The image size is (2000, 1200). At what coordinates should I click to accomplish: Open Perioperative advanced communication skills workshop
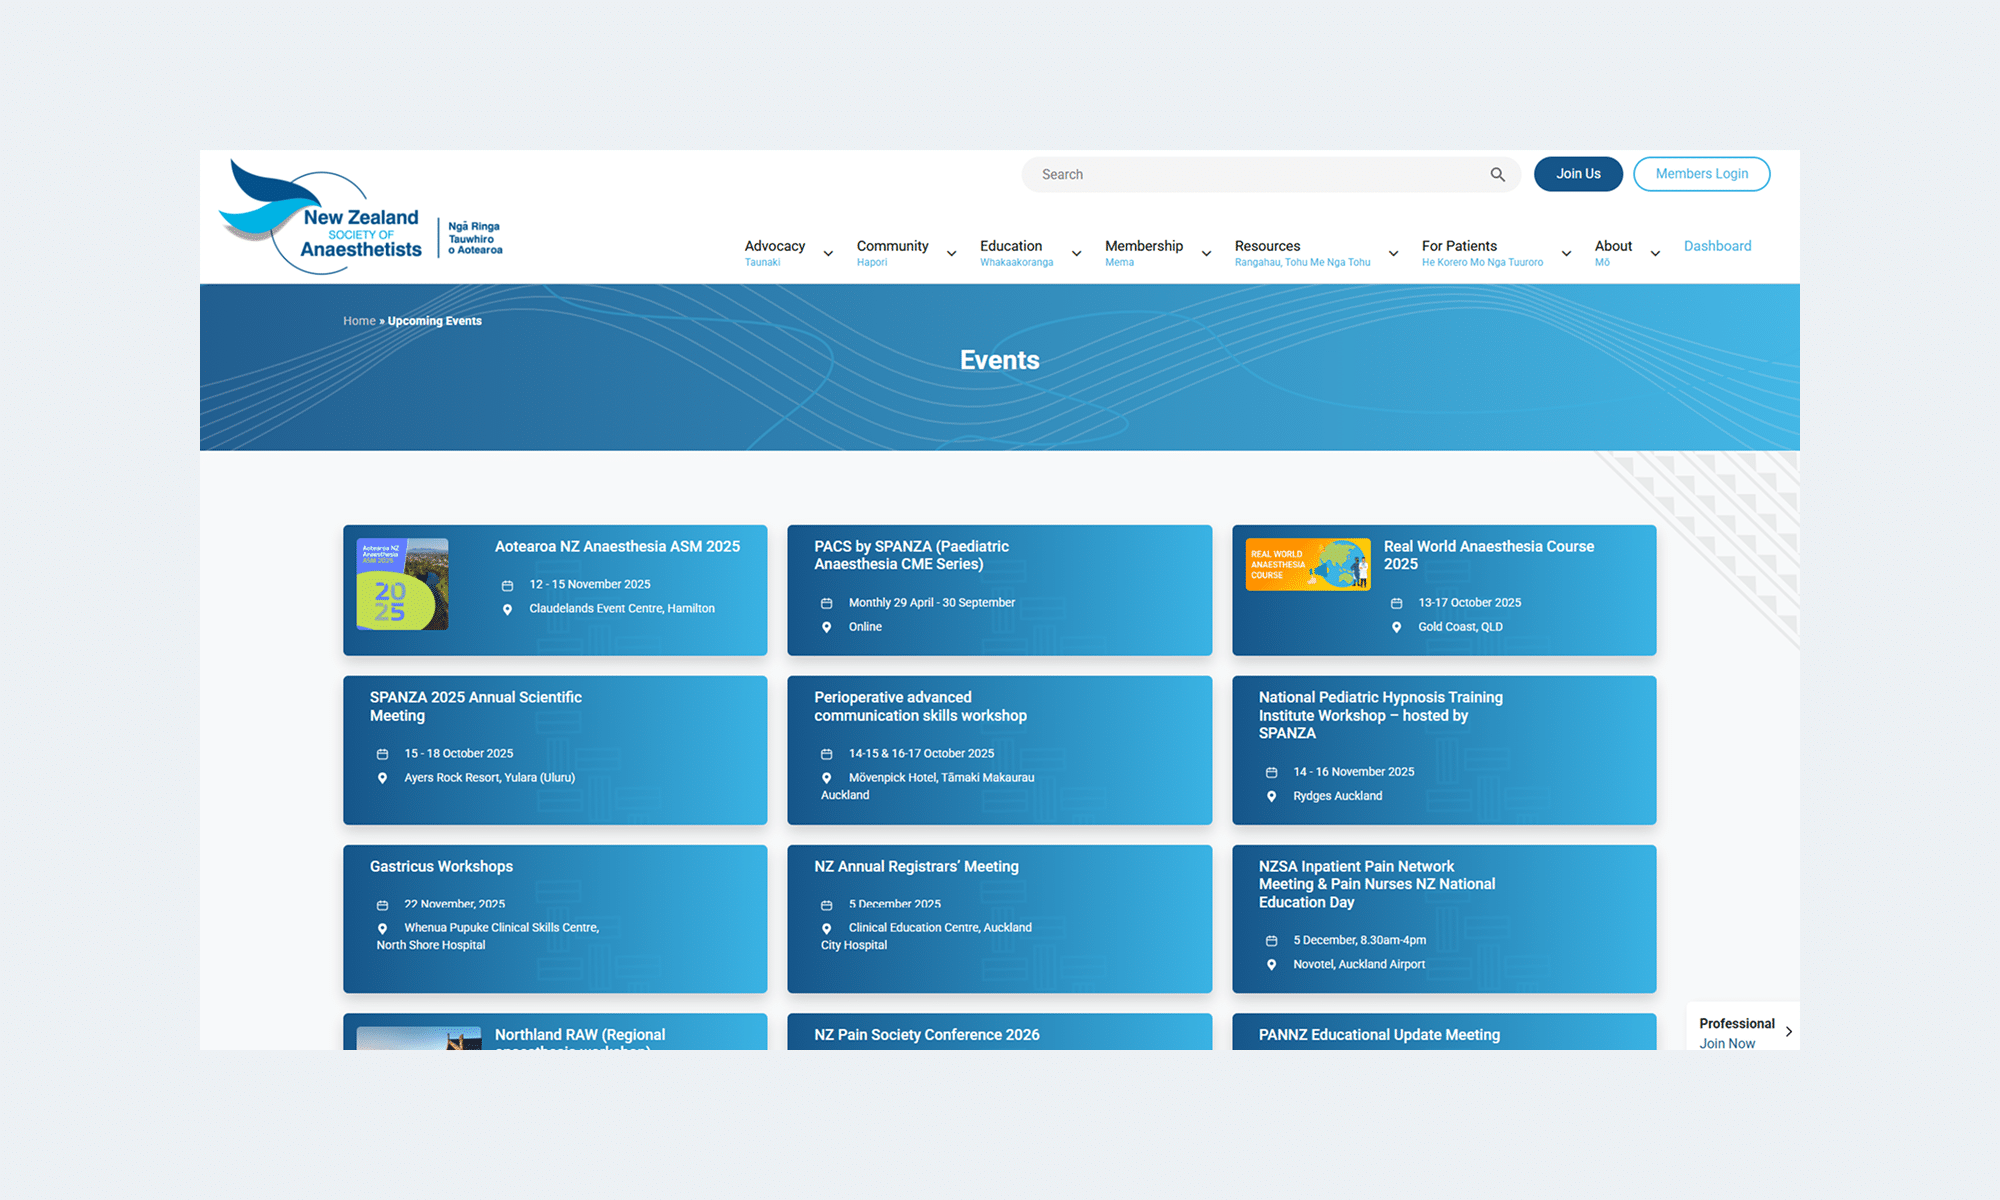(x=920, y=706)
